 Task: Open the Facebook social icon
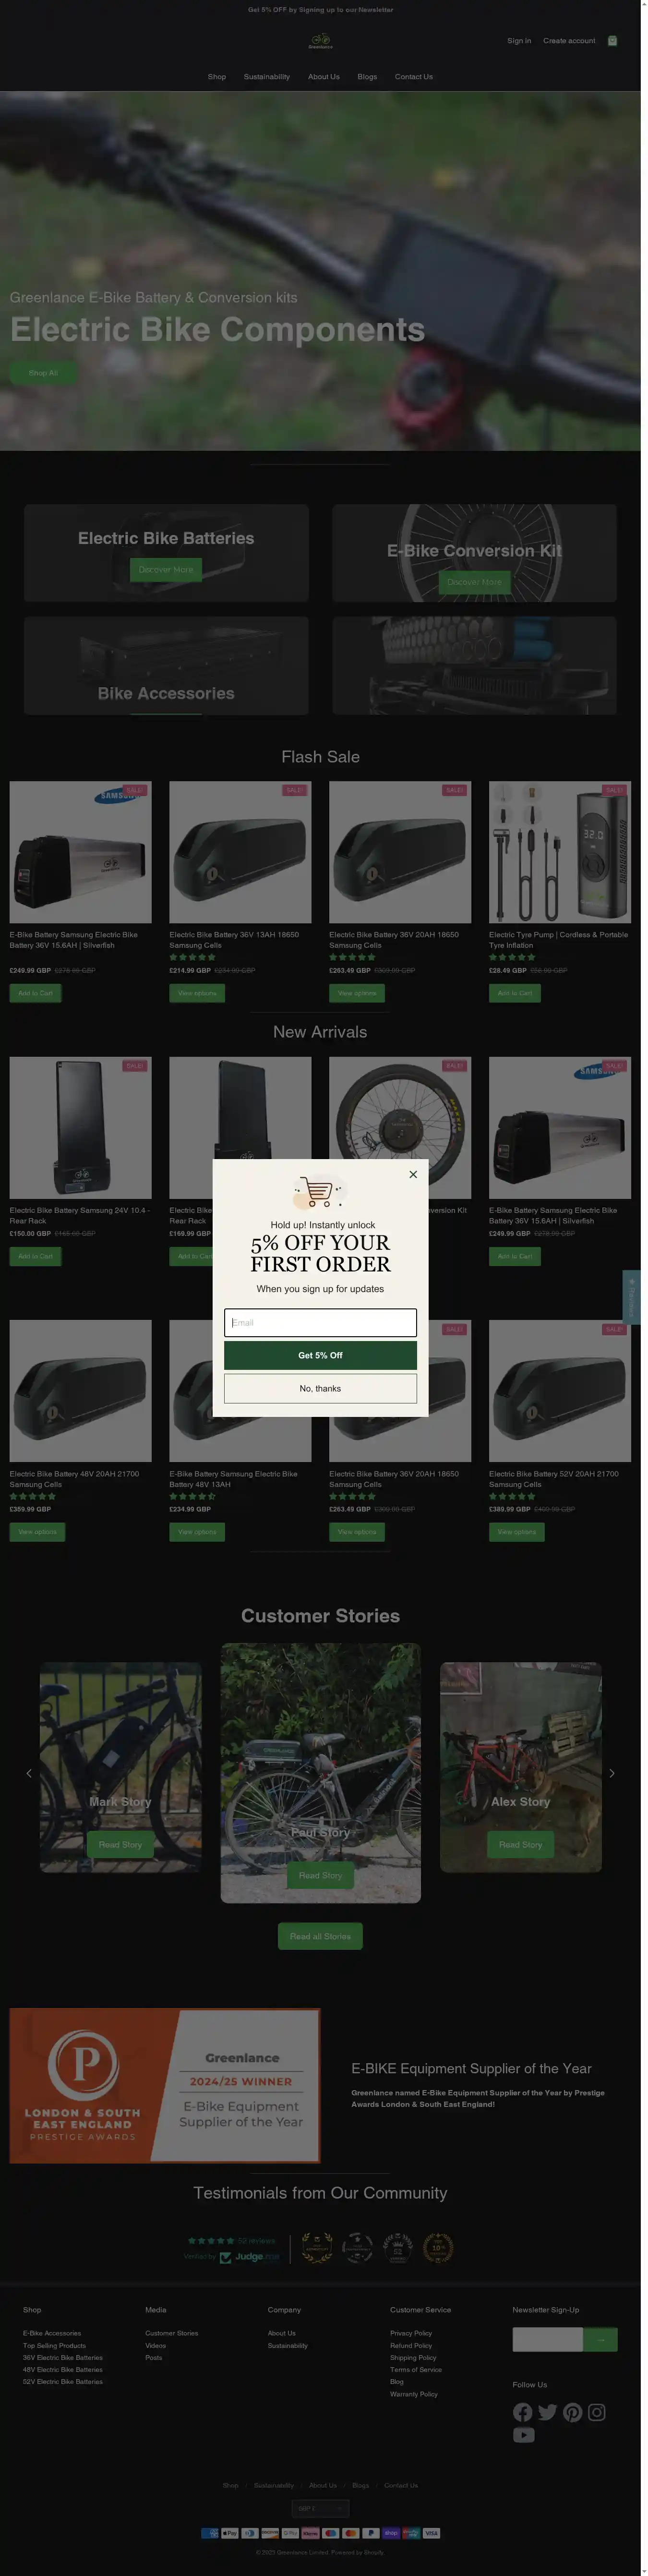click(x=523, y=2412)
